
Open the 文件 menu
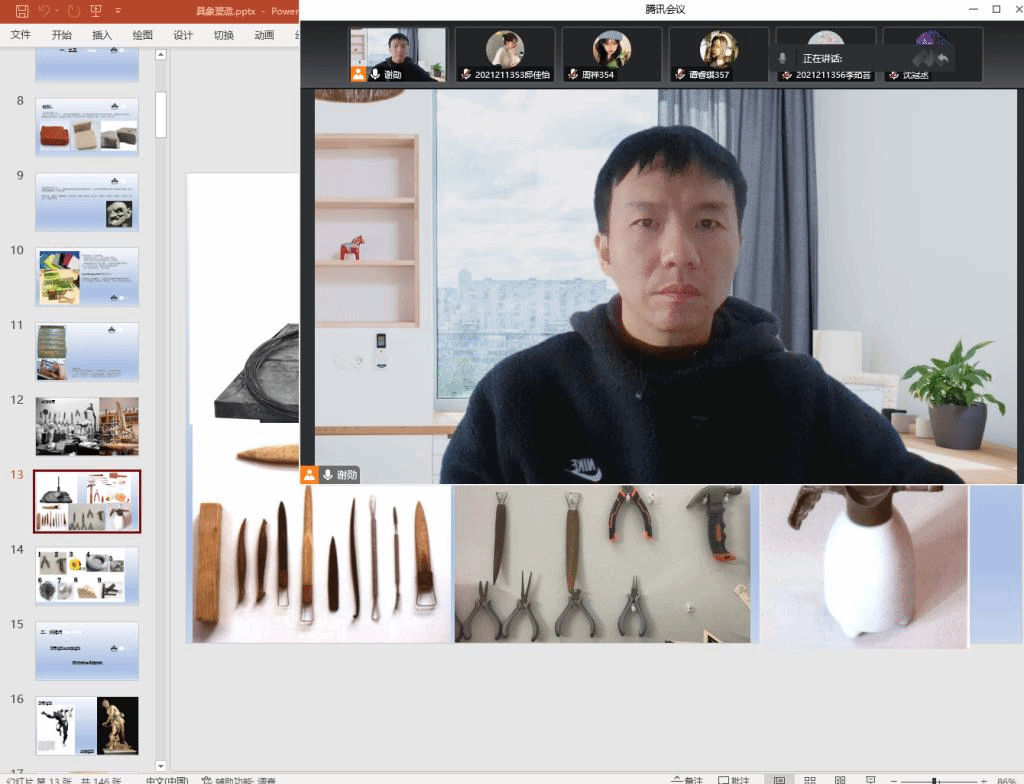click(21, 35)
